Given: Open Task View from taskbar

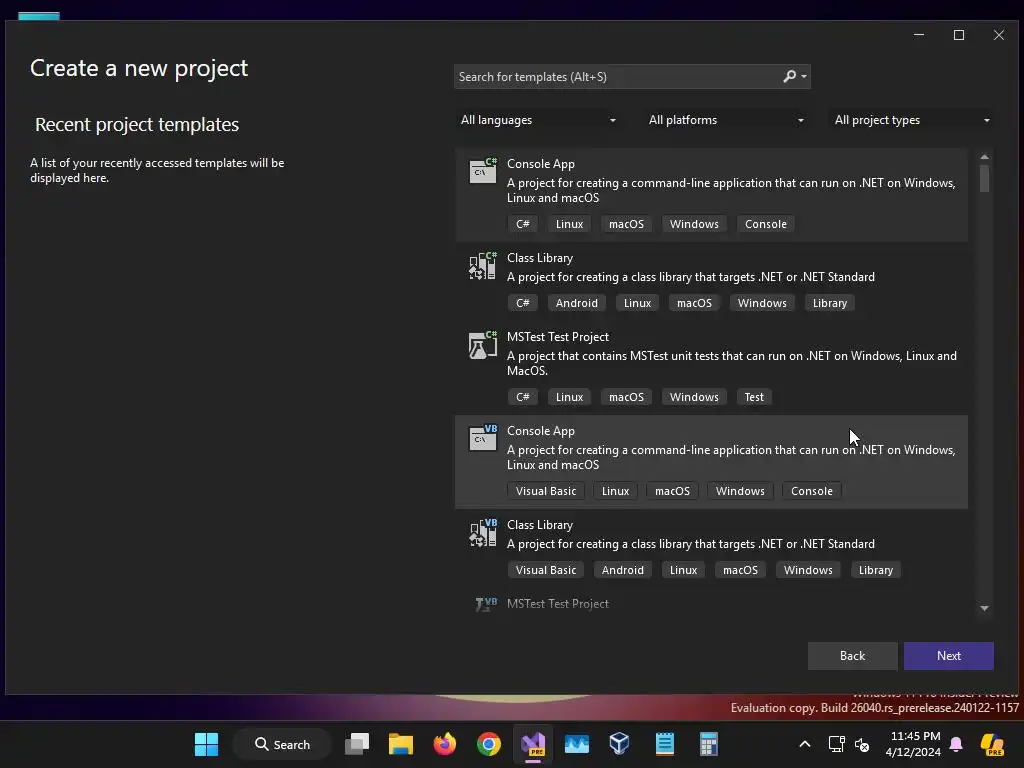Looking at the screenshot, I should tap(357, 744).
